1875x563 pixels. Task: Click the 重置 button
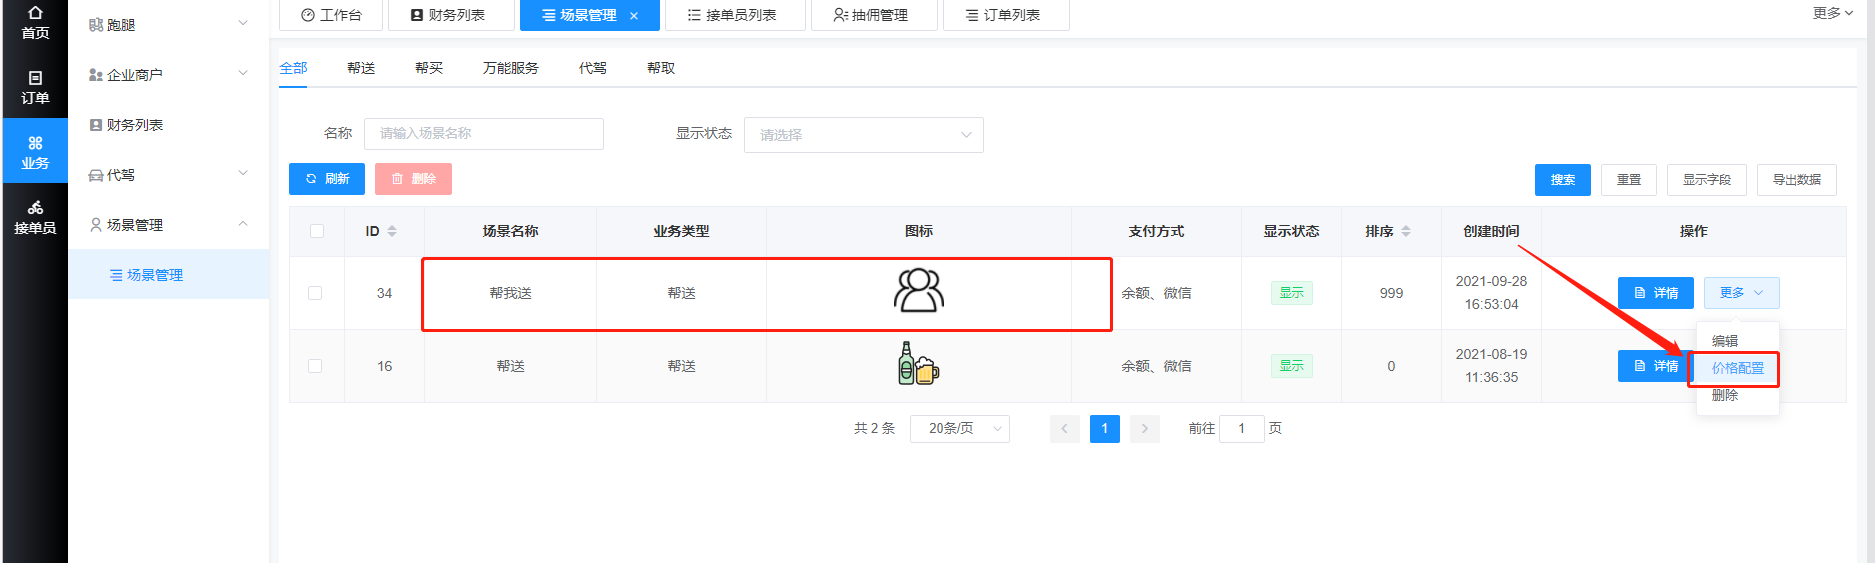[x=1629, y=180]
